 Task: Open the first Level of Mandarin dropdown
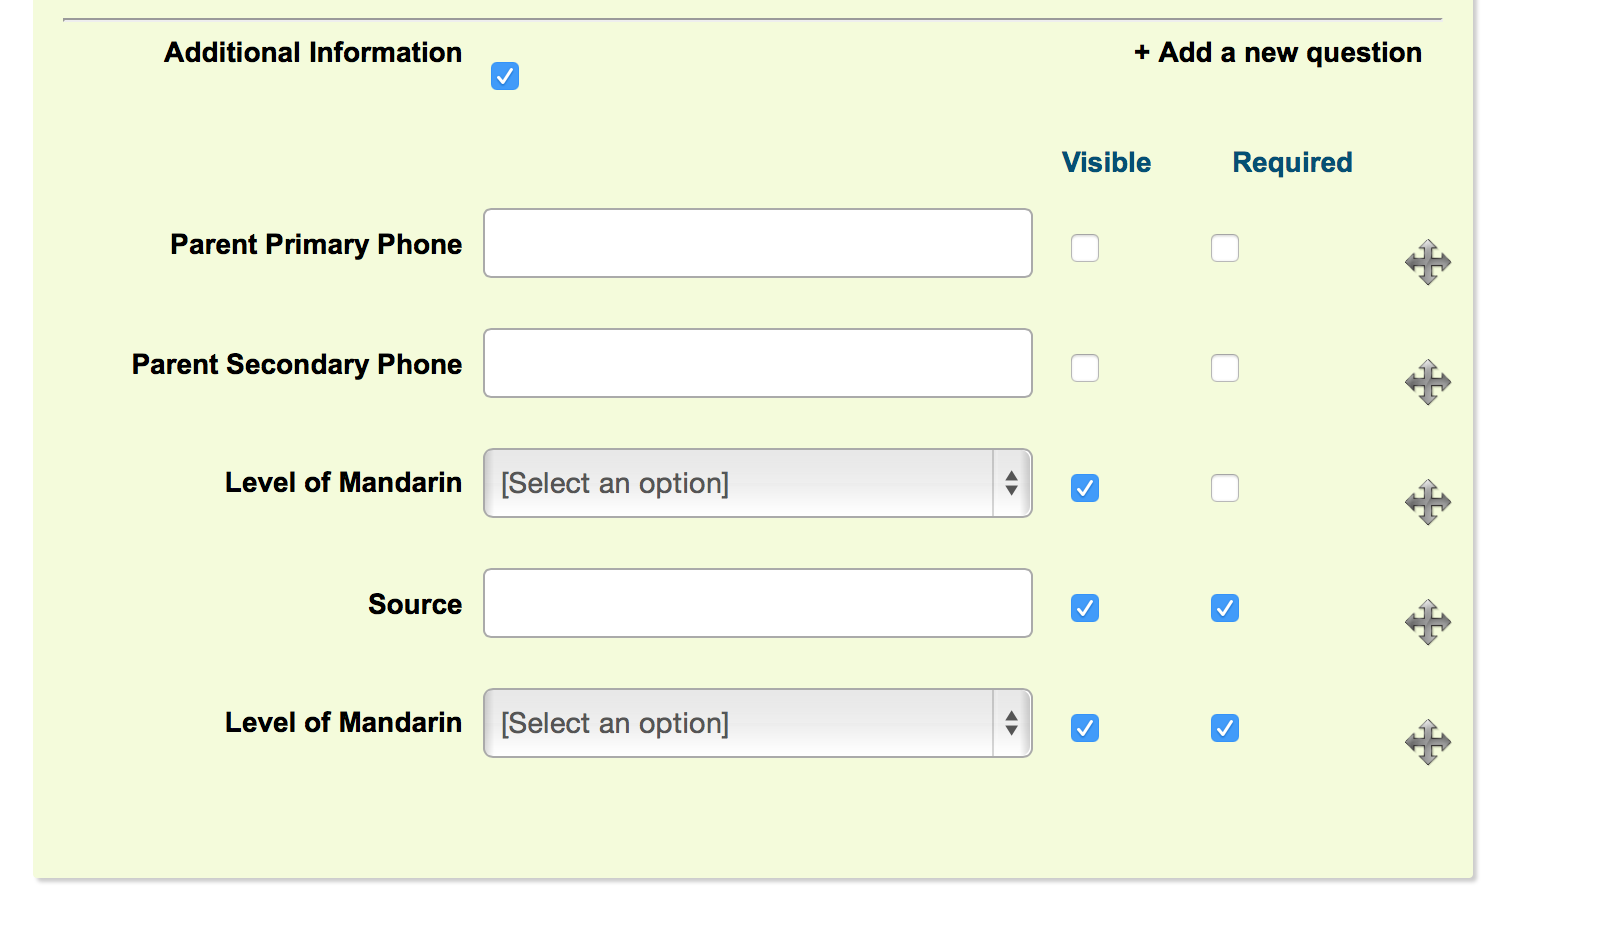coord(757,483)
